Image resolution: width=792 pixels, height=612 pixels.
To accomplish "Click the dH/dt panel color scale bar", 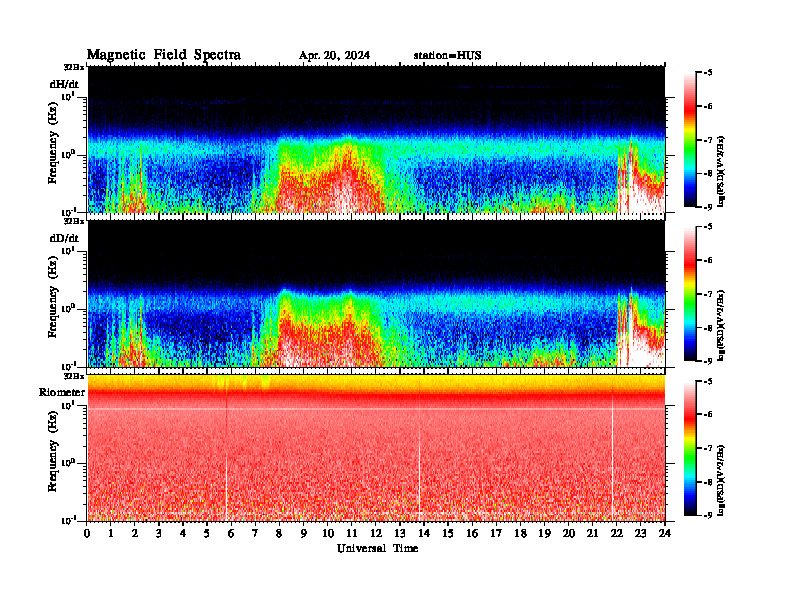I will [x=689, y=140].
